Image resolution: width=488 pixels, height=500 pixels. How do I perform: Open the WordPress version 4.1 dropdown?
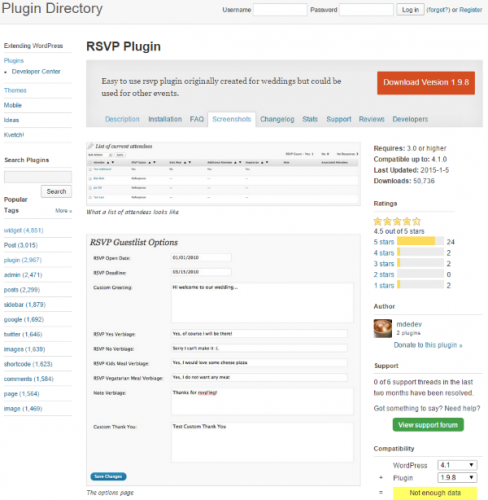(457, 465)
